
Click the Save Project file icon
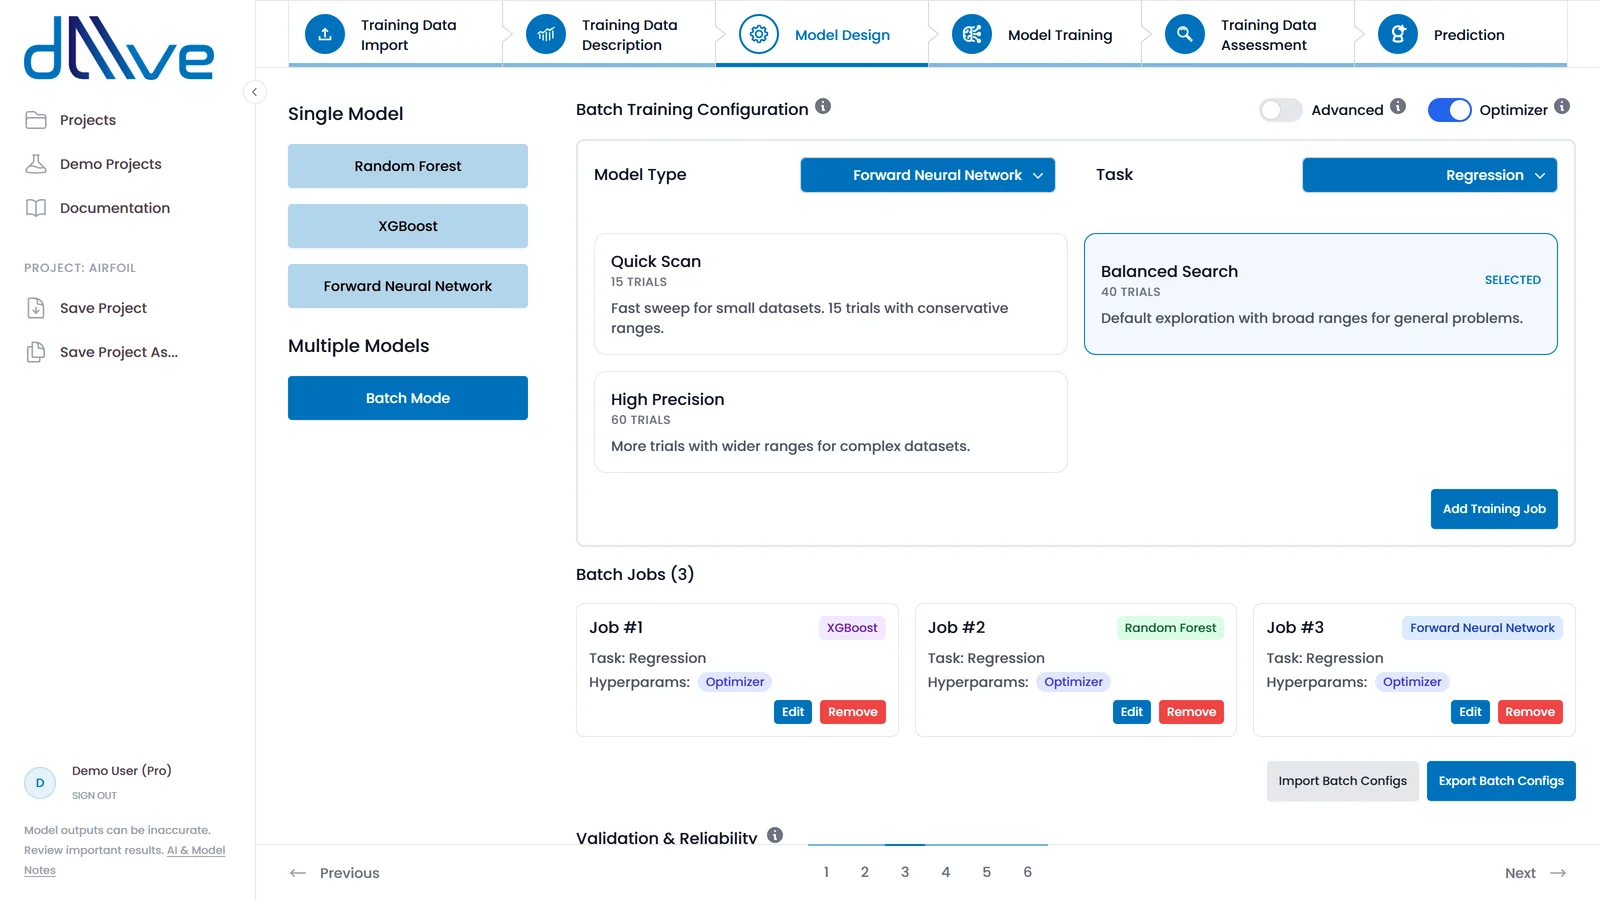tap(36, 308)
